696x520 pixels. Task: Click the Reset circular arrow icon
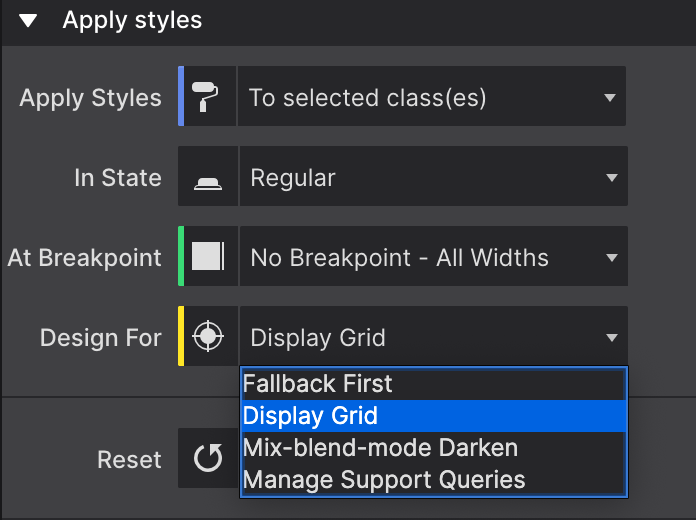[208, 458]
